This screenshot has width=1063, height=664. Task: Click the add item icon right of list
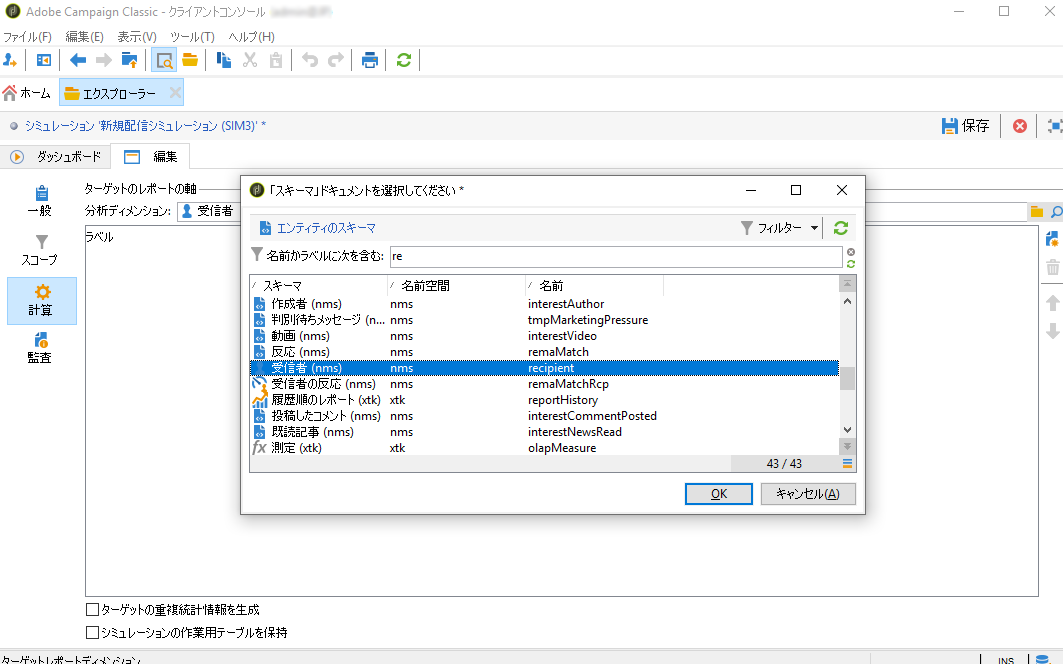[1052, 239]
